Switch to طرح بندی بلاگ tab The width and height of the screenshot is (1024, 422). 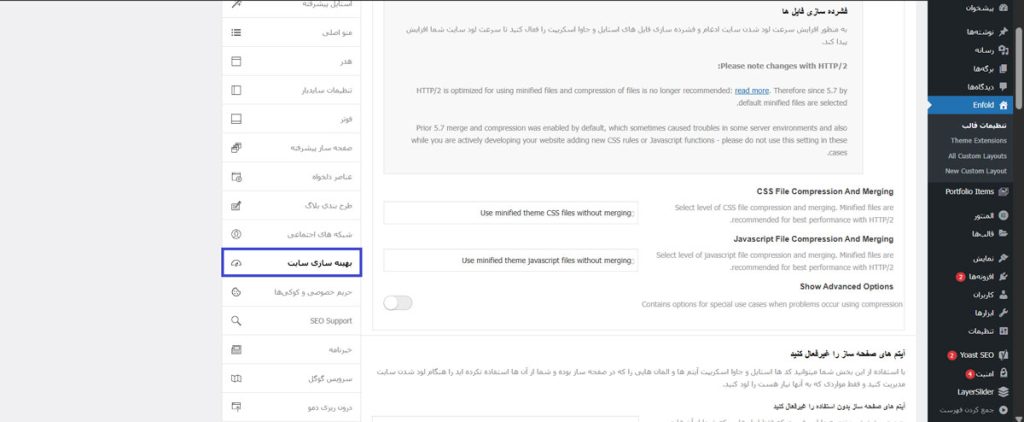tap(292, 205)
